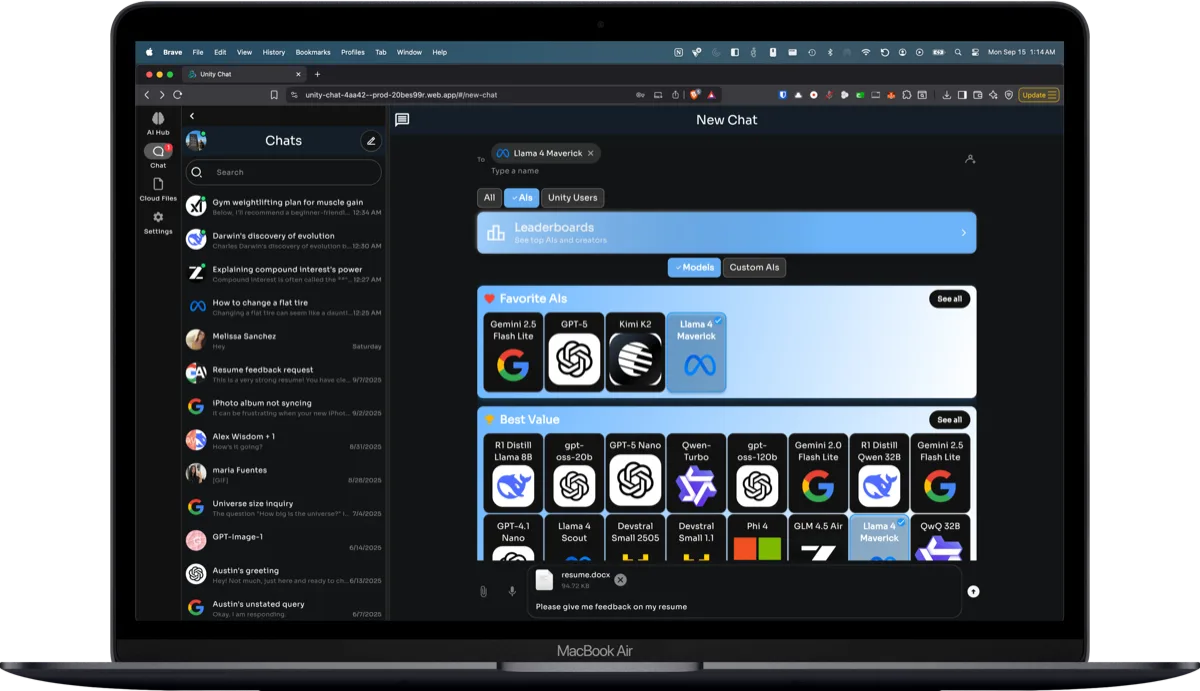Image resolution: width=1200 pixels, height=691 pixels.
Task: Select the gpt-oss-120b model card
Action: [x=757, y=473]
